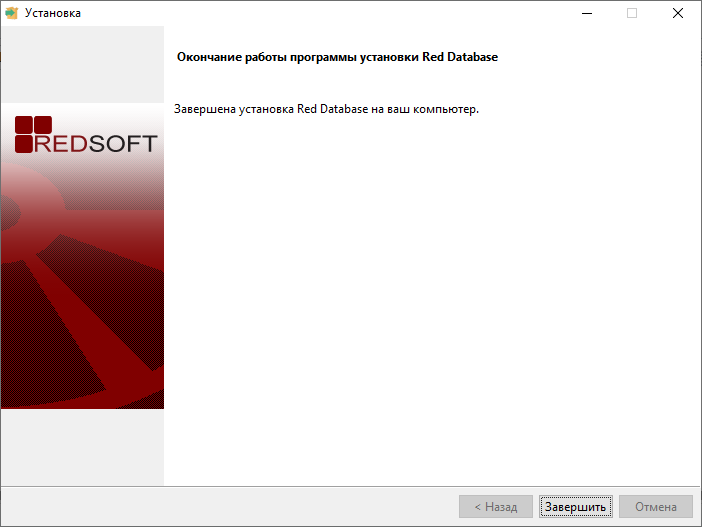
Task: Click the window title 'Установка'
Action: tap(53, 13)
